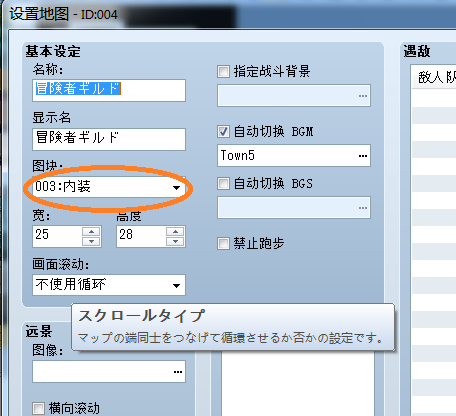Enable the 横向滚动 checkbox
456x416 pixels.
[38, 408]
